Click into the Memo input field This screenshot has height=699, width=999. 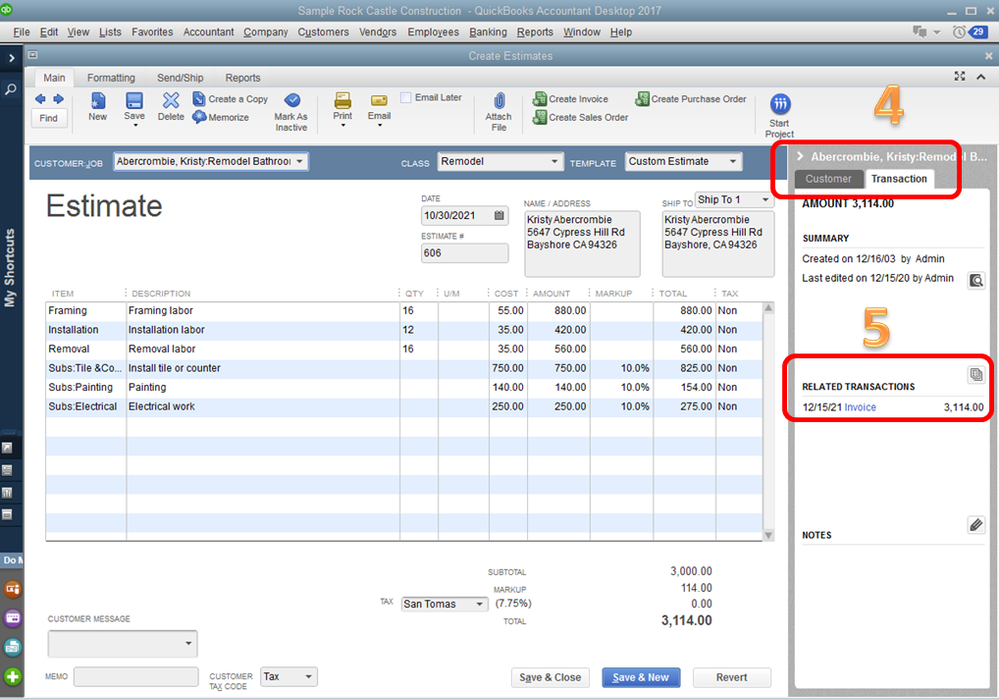tap(135, 677)
